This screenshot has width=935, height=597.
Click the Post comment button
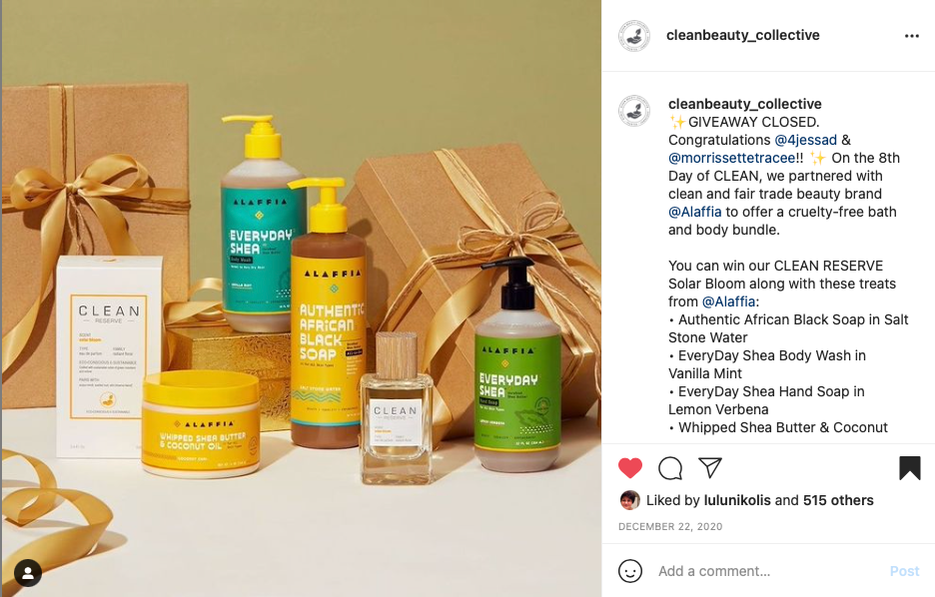pos(904,571)
